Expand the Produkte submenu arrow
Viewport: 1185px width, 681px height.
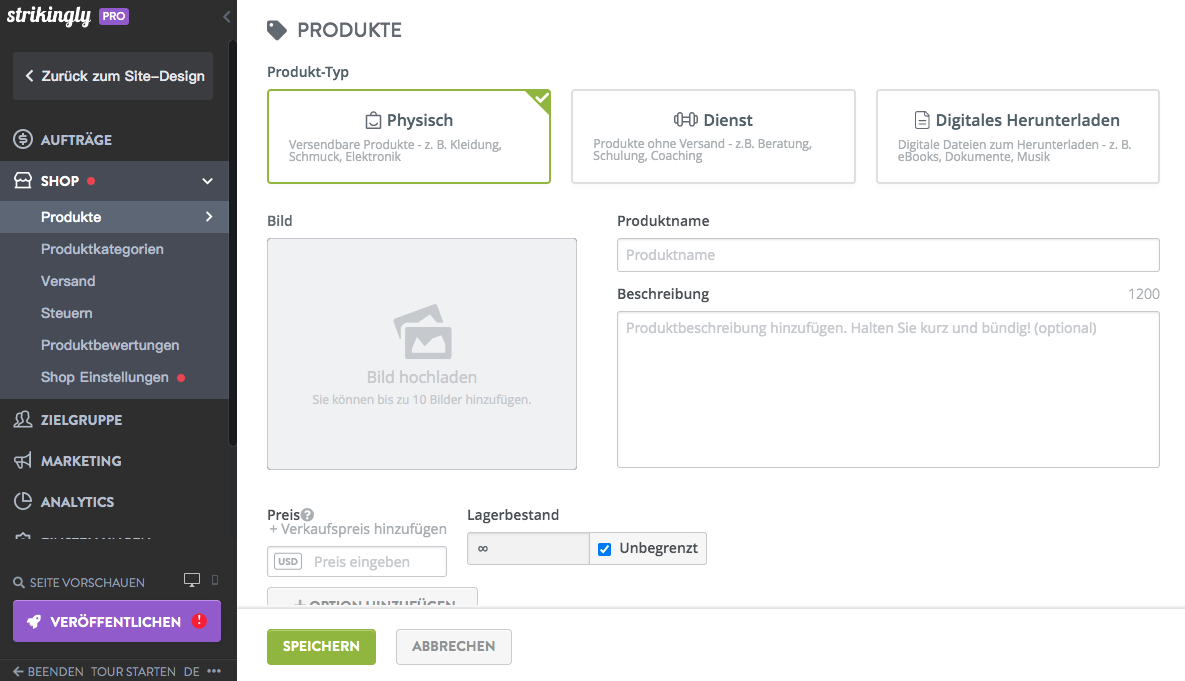[209, 217]
